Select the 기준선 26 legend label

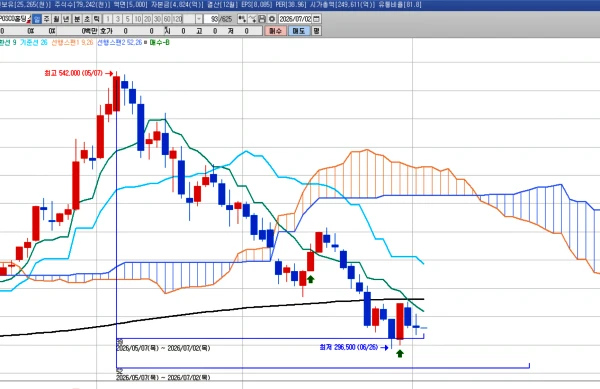[34, 42]
